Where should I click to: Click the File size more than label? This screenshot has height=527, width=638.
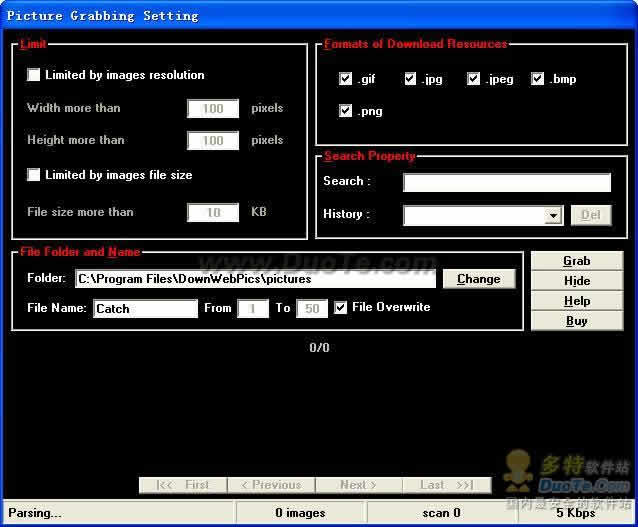(x=80, y=212)
